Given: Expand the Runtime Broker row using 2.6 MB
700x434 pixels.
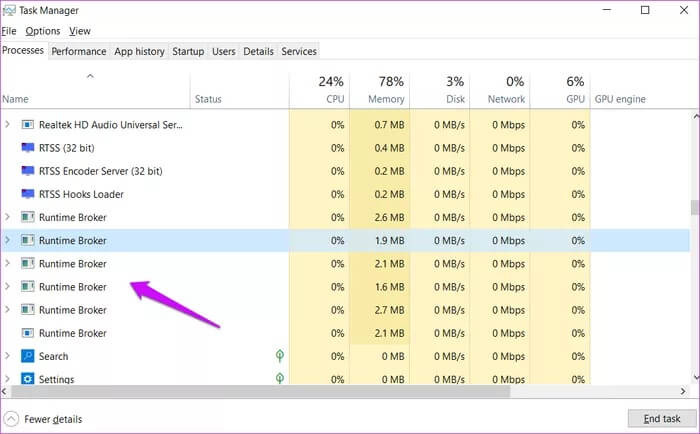Looking at the screenshot, I should pos(7,217).
